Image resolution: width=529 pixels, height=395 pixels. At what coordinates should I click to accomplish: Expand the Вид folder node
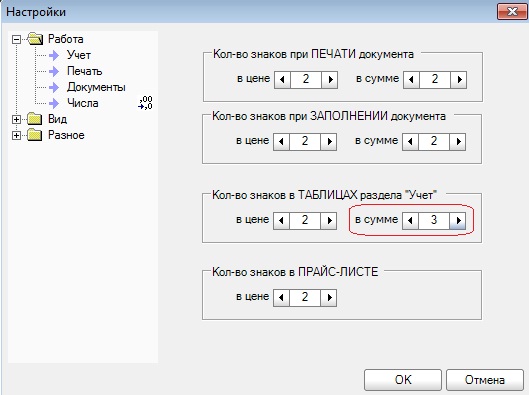(x=16, y=119)
